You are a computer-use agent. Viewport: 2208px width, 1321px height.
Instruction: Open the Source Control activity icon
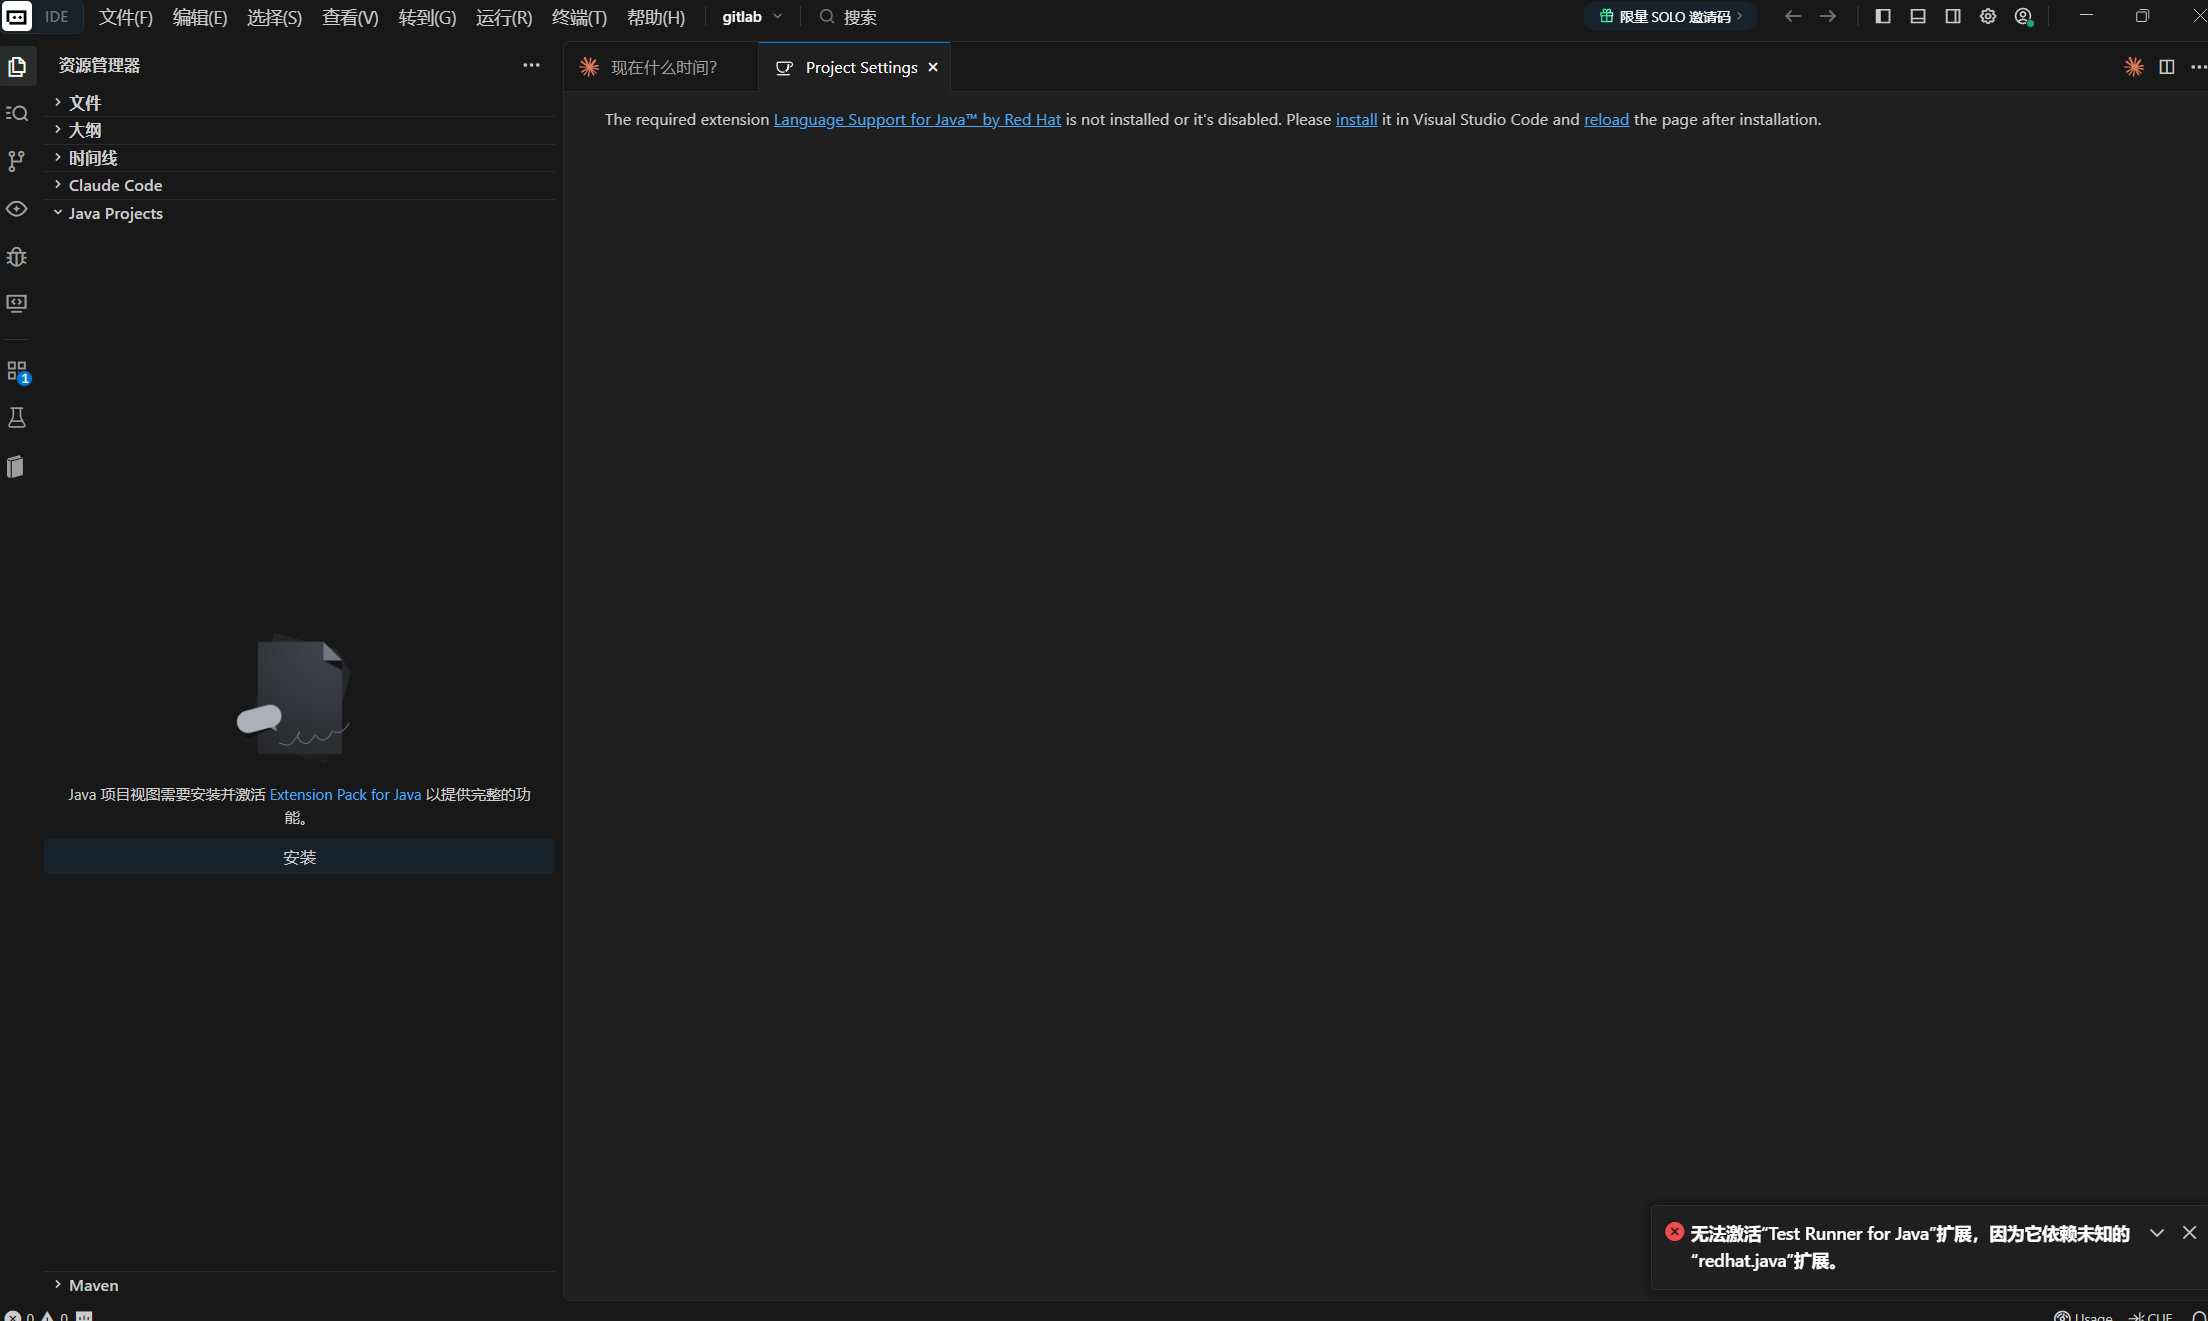(17, 161)
